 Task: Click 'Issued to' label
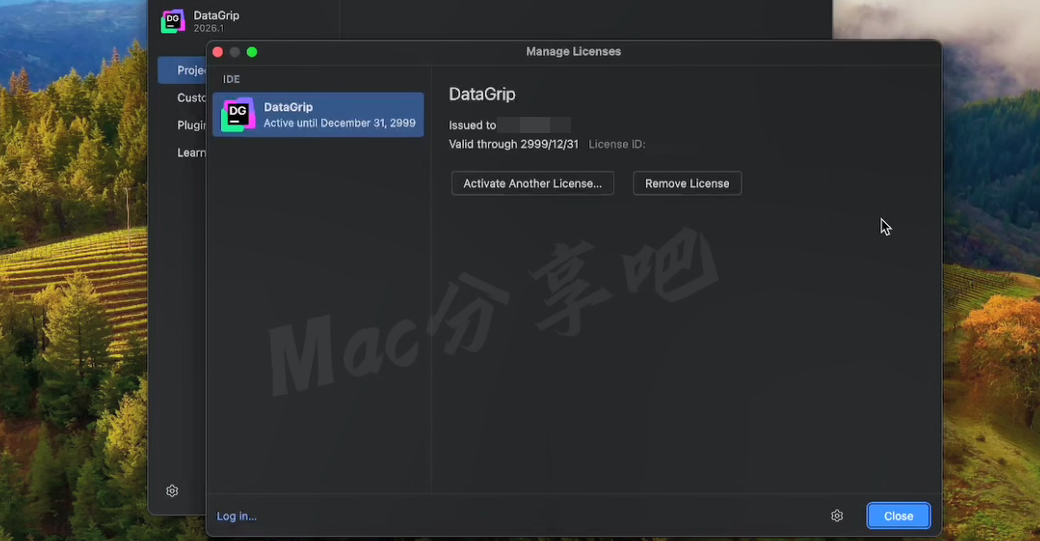472,125
